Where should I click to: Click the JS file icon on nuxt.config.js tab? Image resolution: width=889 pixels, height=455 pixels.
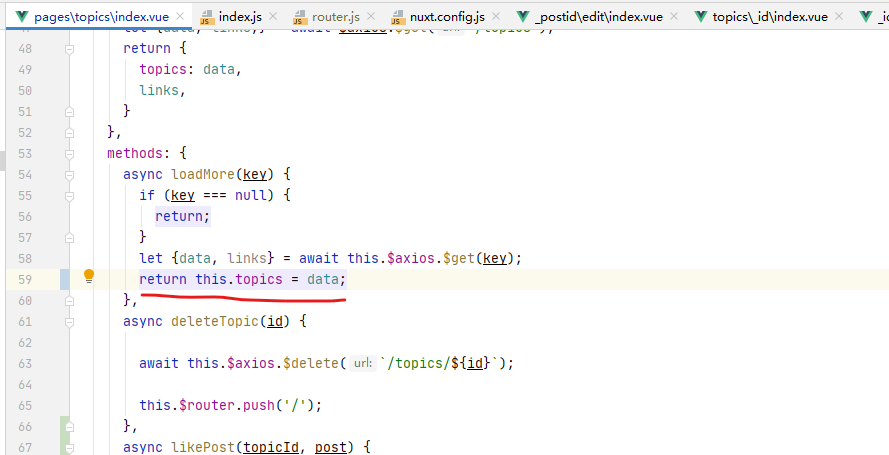(x=399, y=17)
